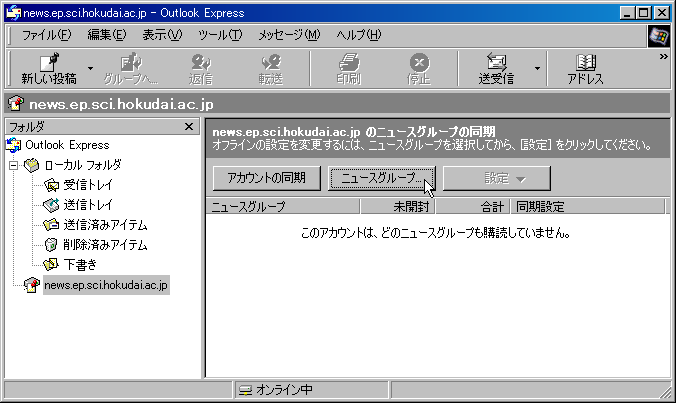Open the ツール(T) menu

point(220,34)
